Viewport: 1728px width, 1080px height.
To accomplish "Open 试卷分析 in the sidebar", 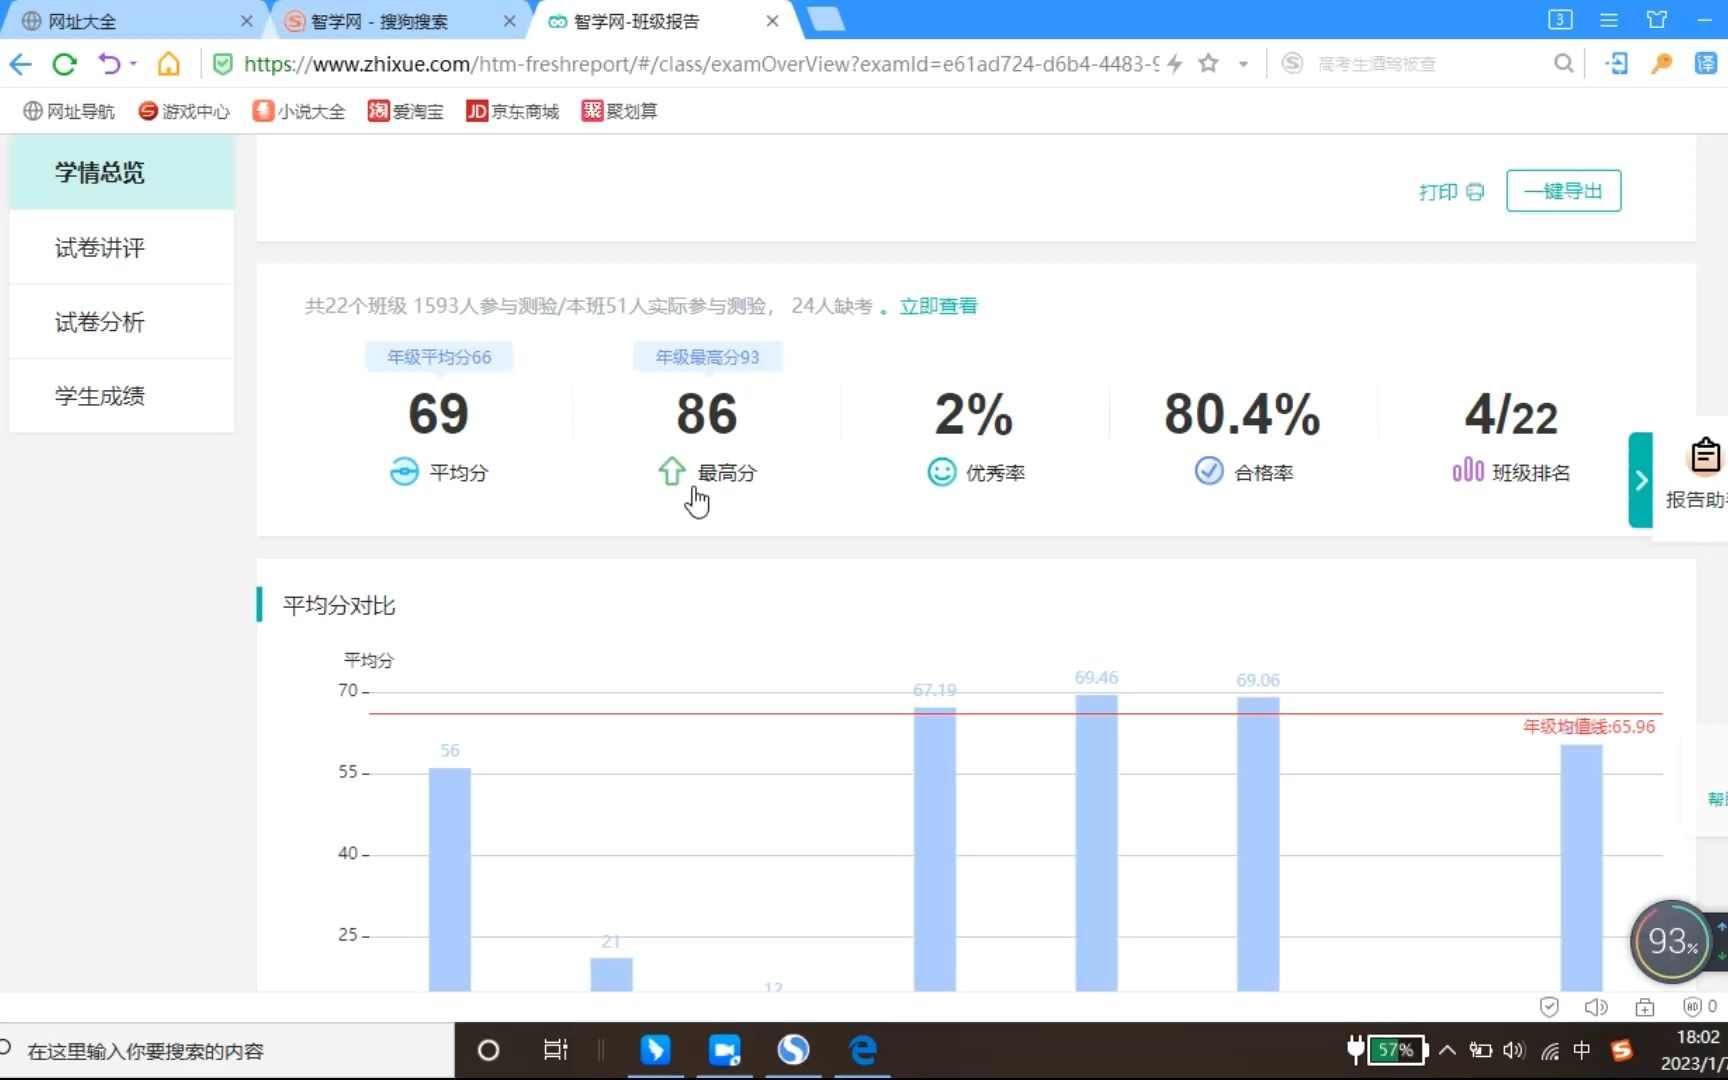I will coord(122,322).
